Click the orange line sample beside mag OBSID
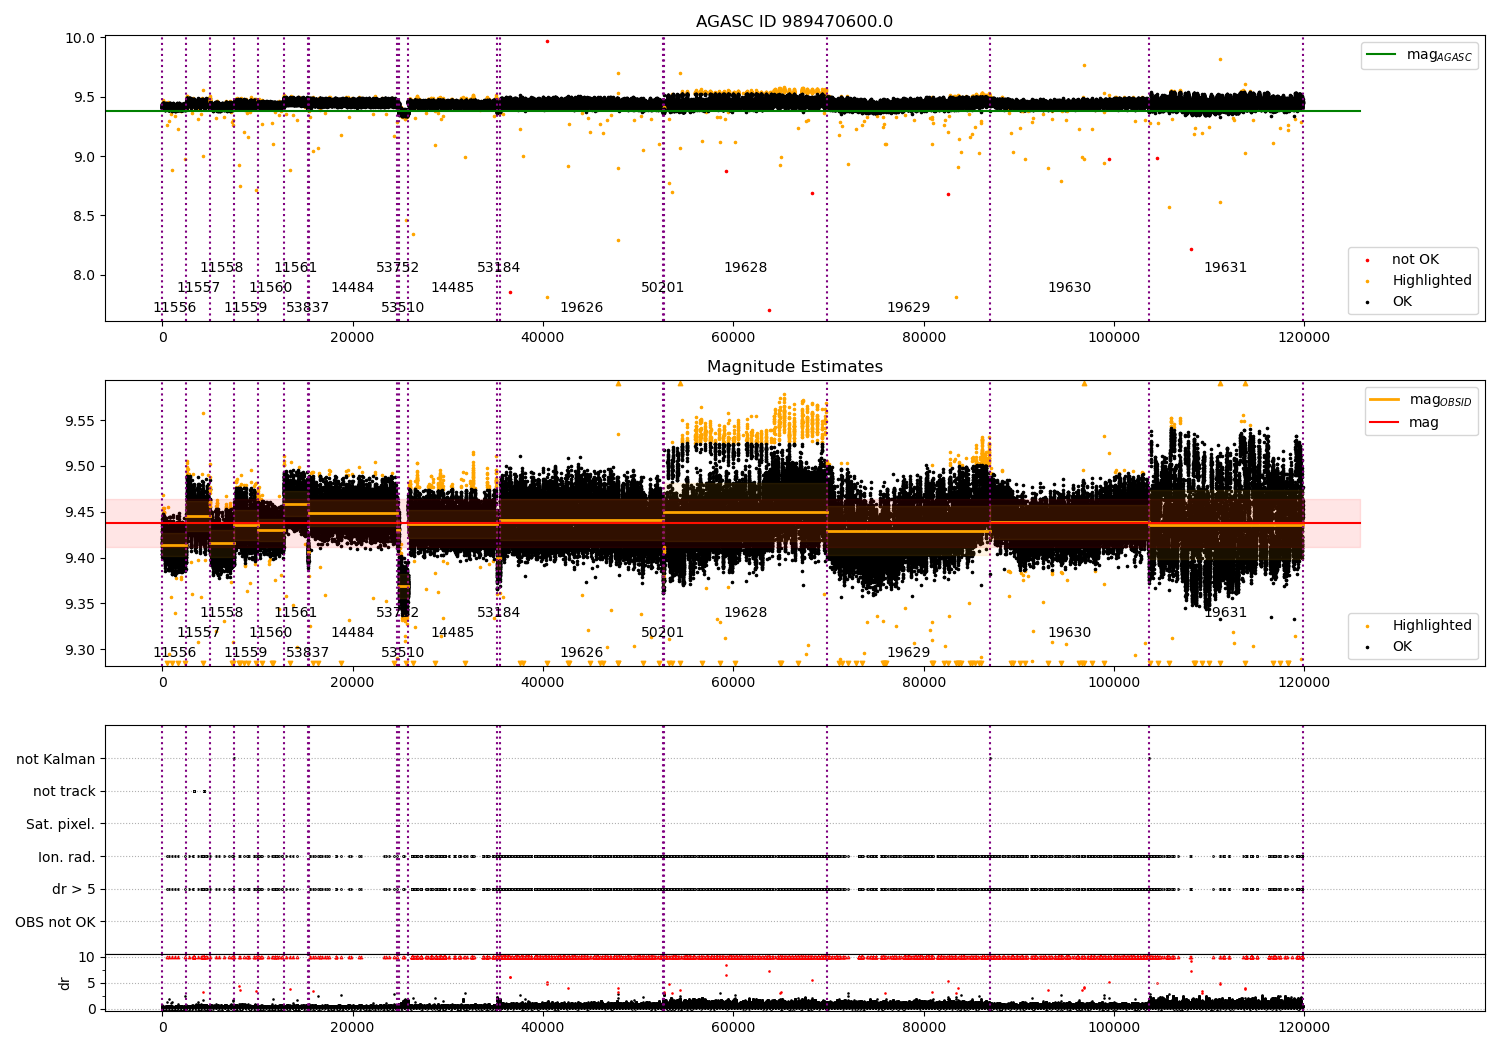The height and width of the screenshot is (1050, 1500). coord(1385,400)
